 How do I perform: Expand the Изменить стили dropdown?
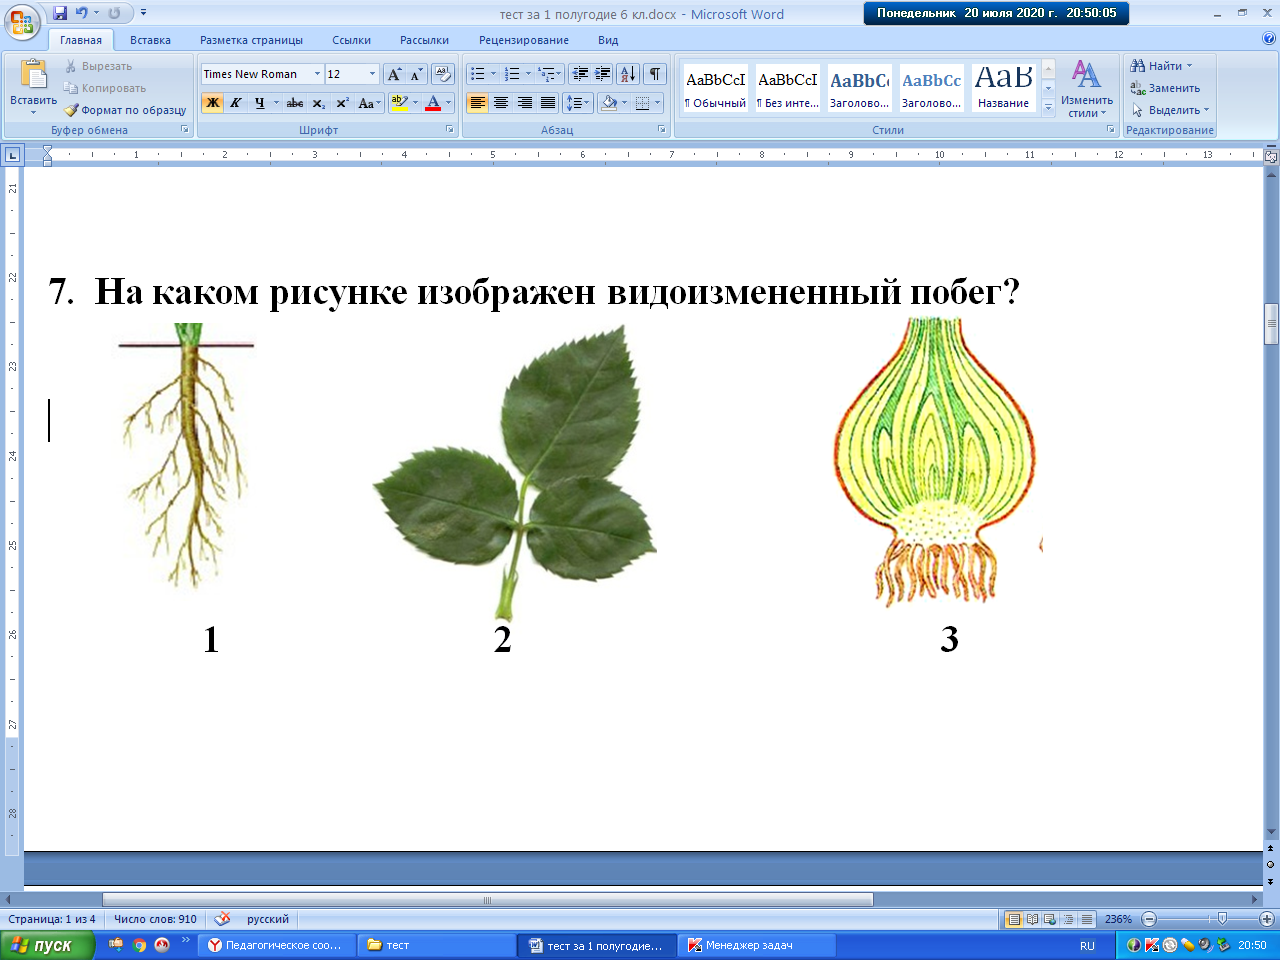coord(1087,88)
